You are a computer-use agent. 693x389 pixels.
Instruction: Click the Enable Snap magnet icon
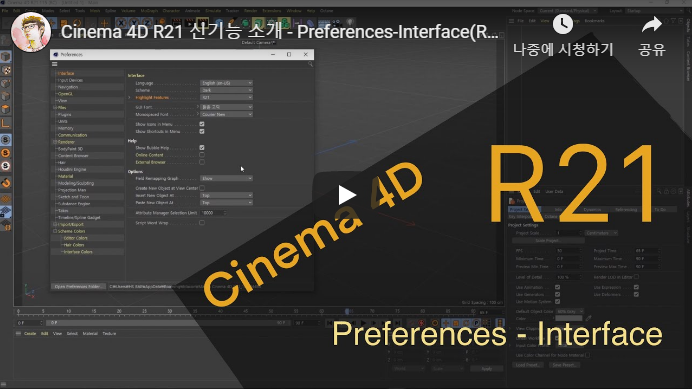point(6,183)
